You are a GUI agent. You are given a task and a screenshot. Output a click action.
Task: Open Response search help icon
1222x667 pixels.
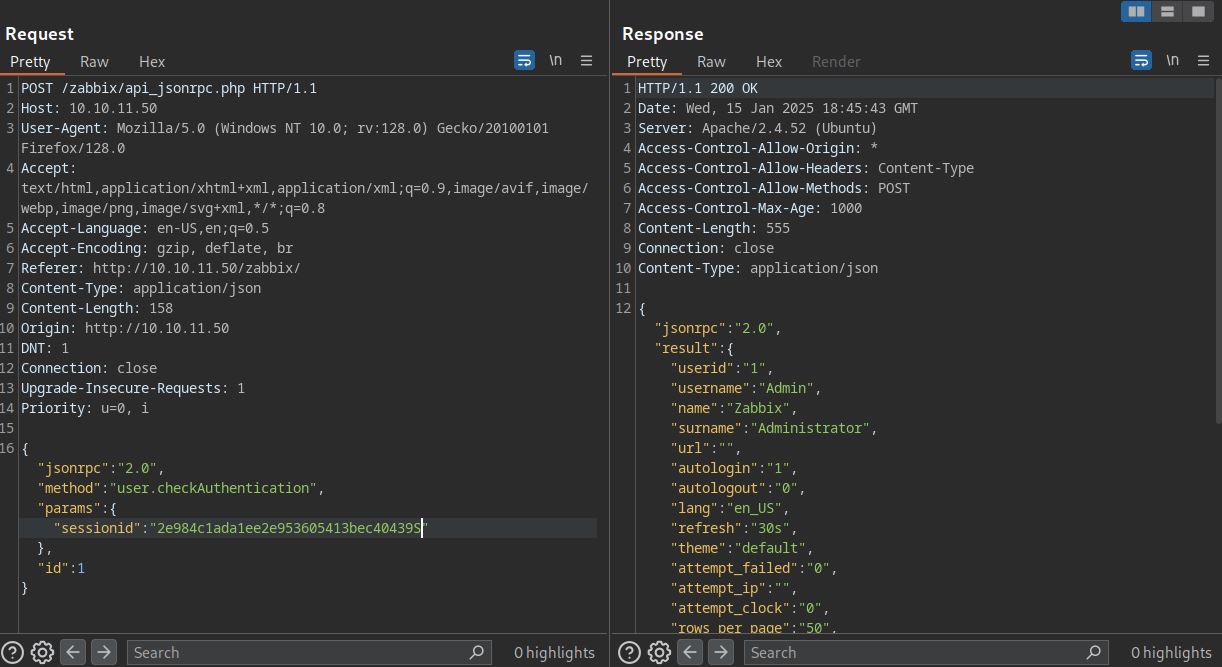[x=629, y=653]
